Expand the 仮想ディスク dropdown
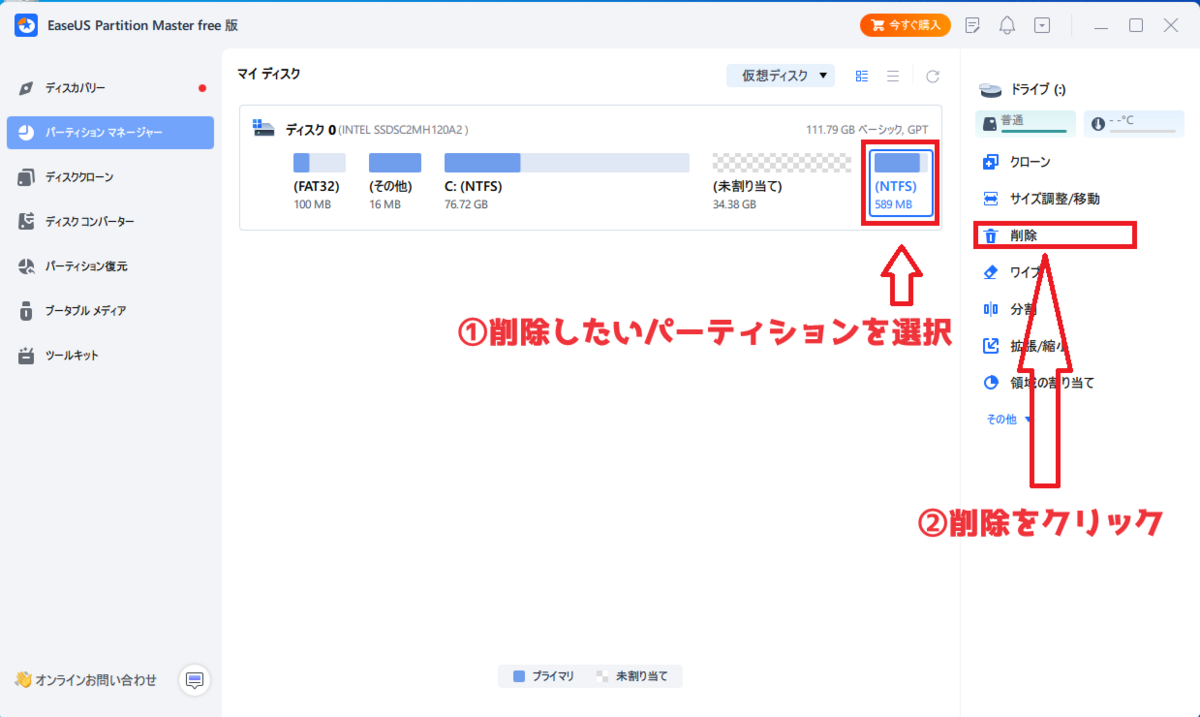This screenshot has width=1200, height=717. click(x=780, y=76)
